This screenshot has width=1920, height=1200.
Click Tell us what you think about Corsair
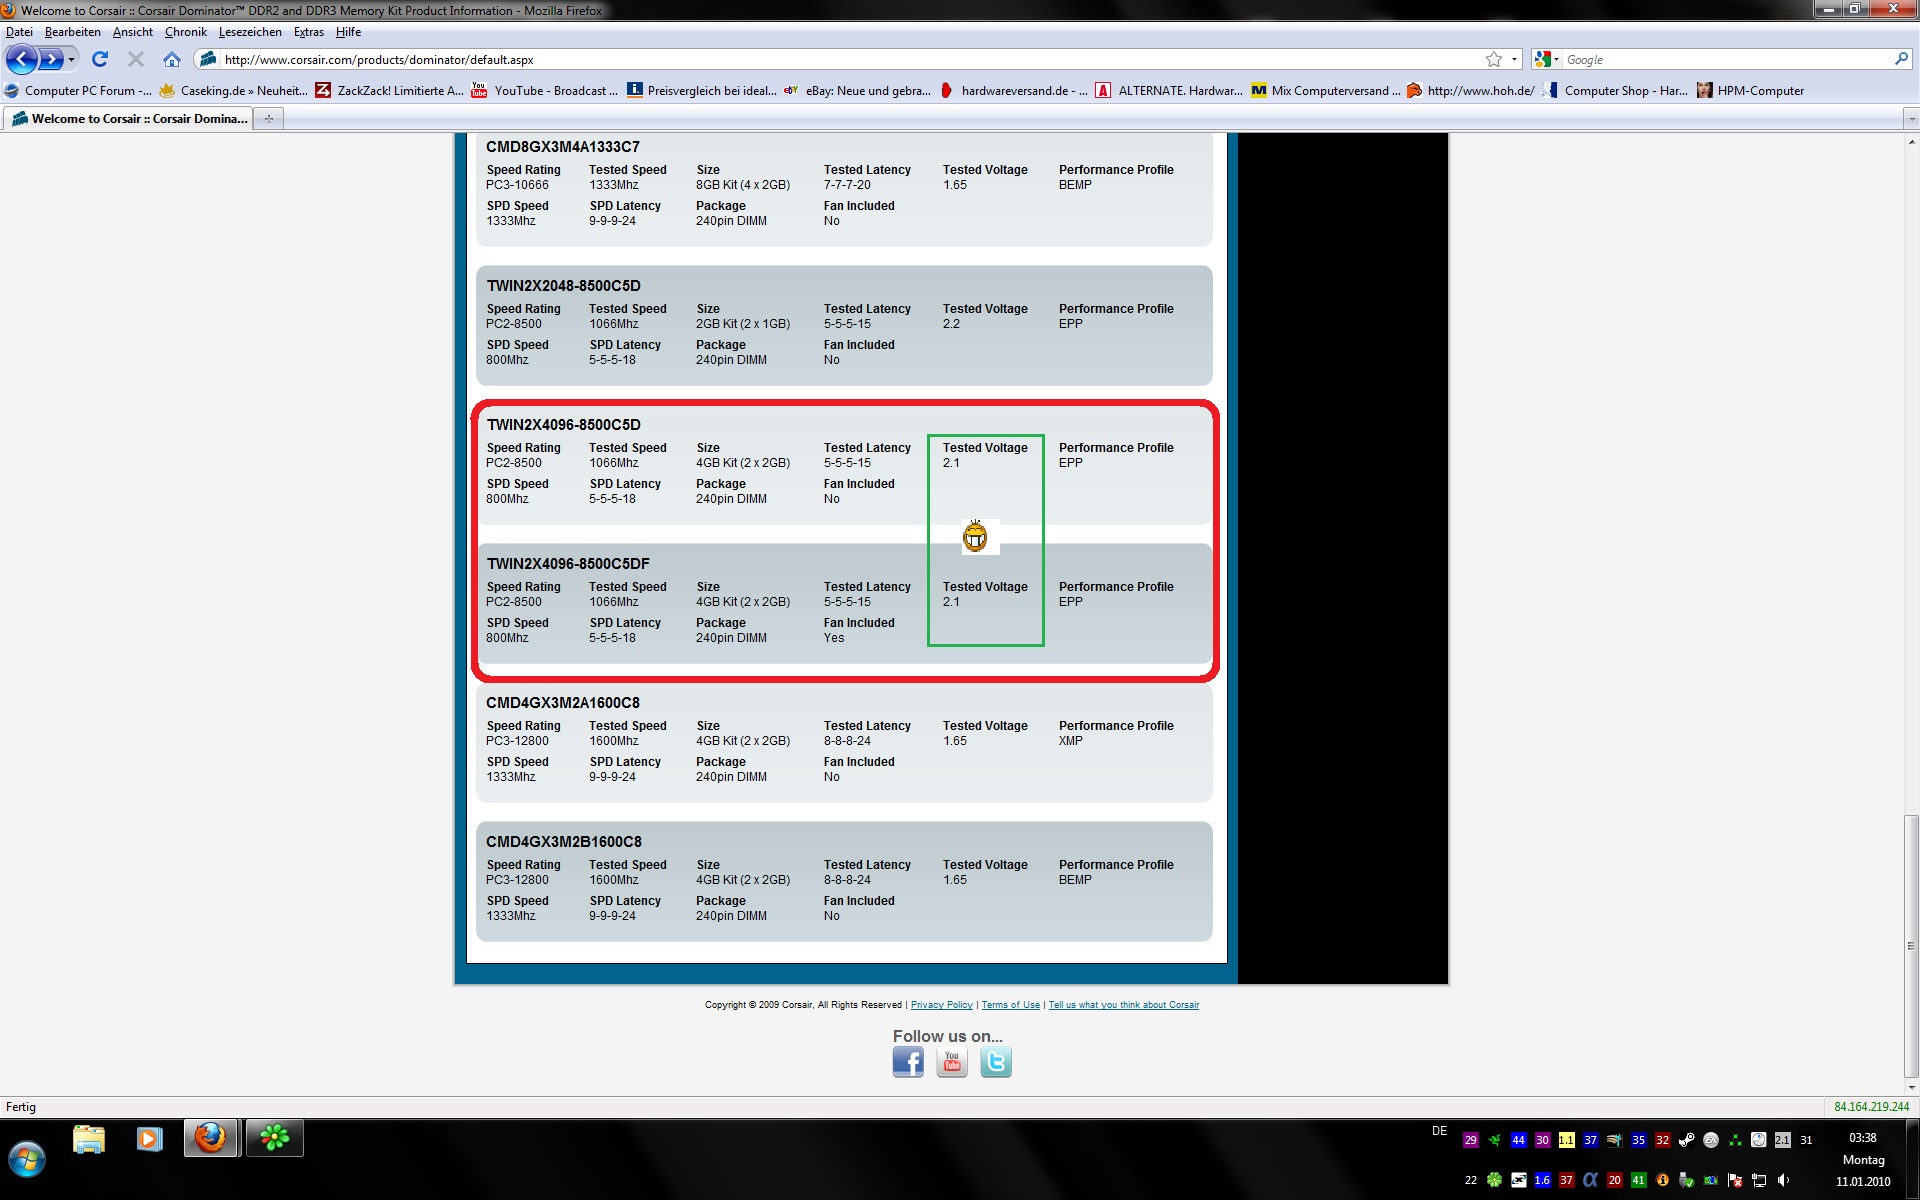[1123, 1005]
